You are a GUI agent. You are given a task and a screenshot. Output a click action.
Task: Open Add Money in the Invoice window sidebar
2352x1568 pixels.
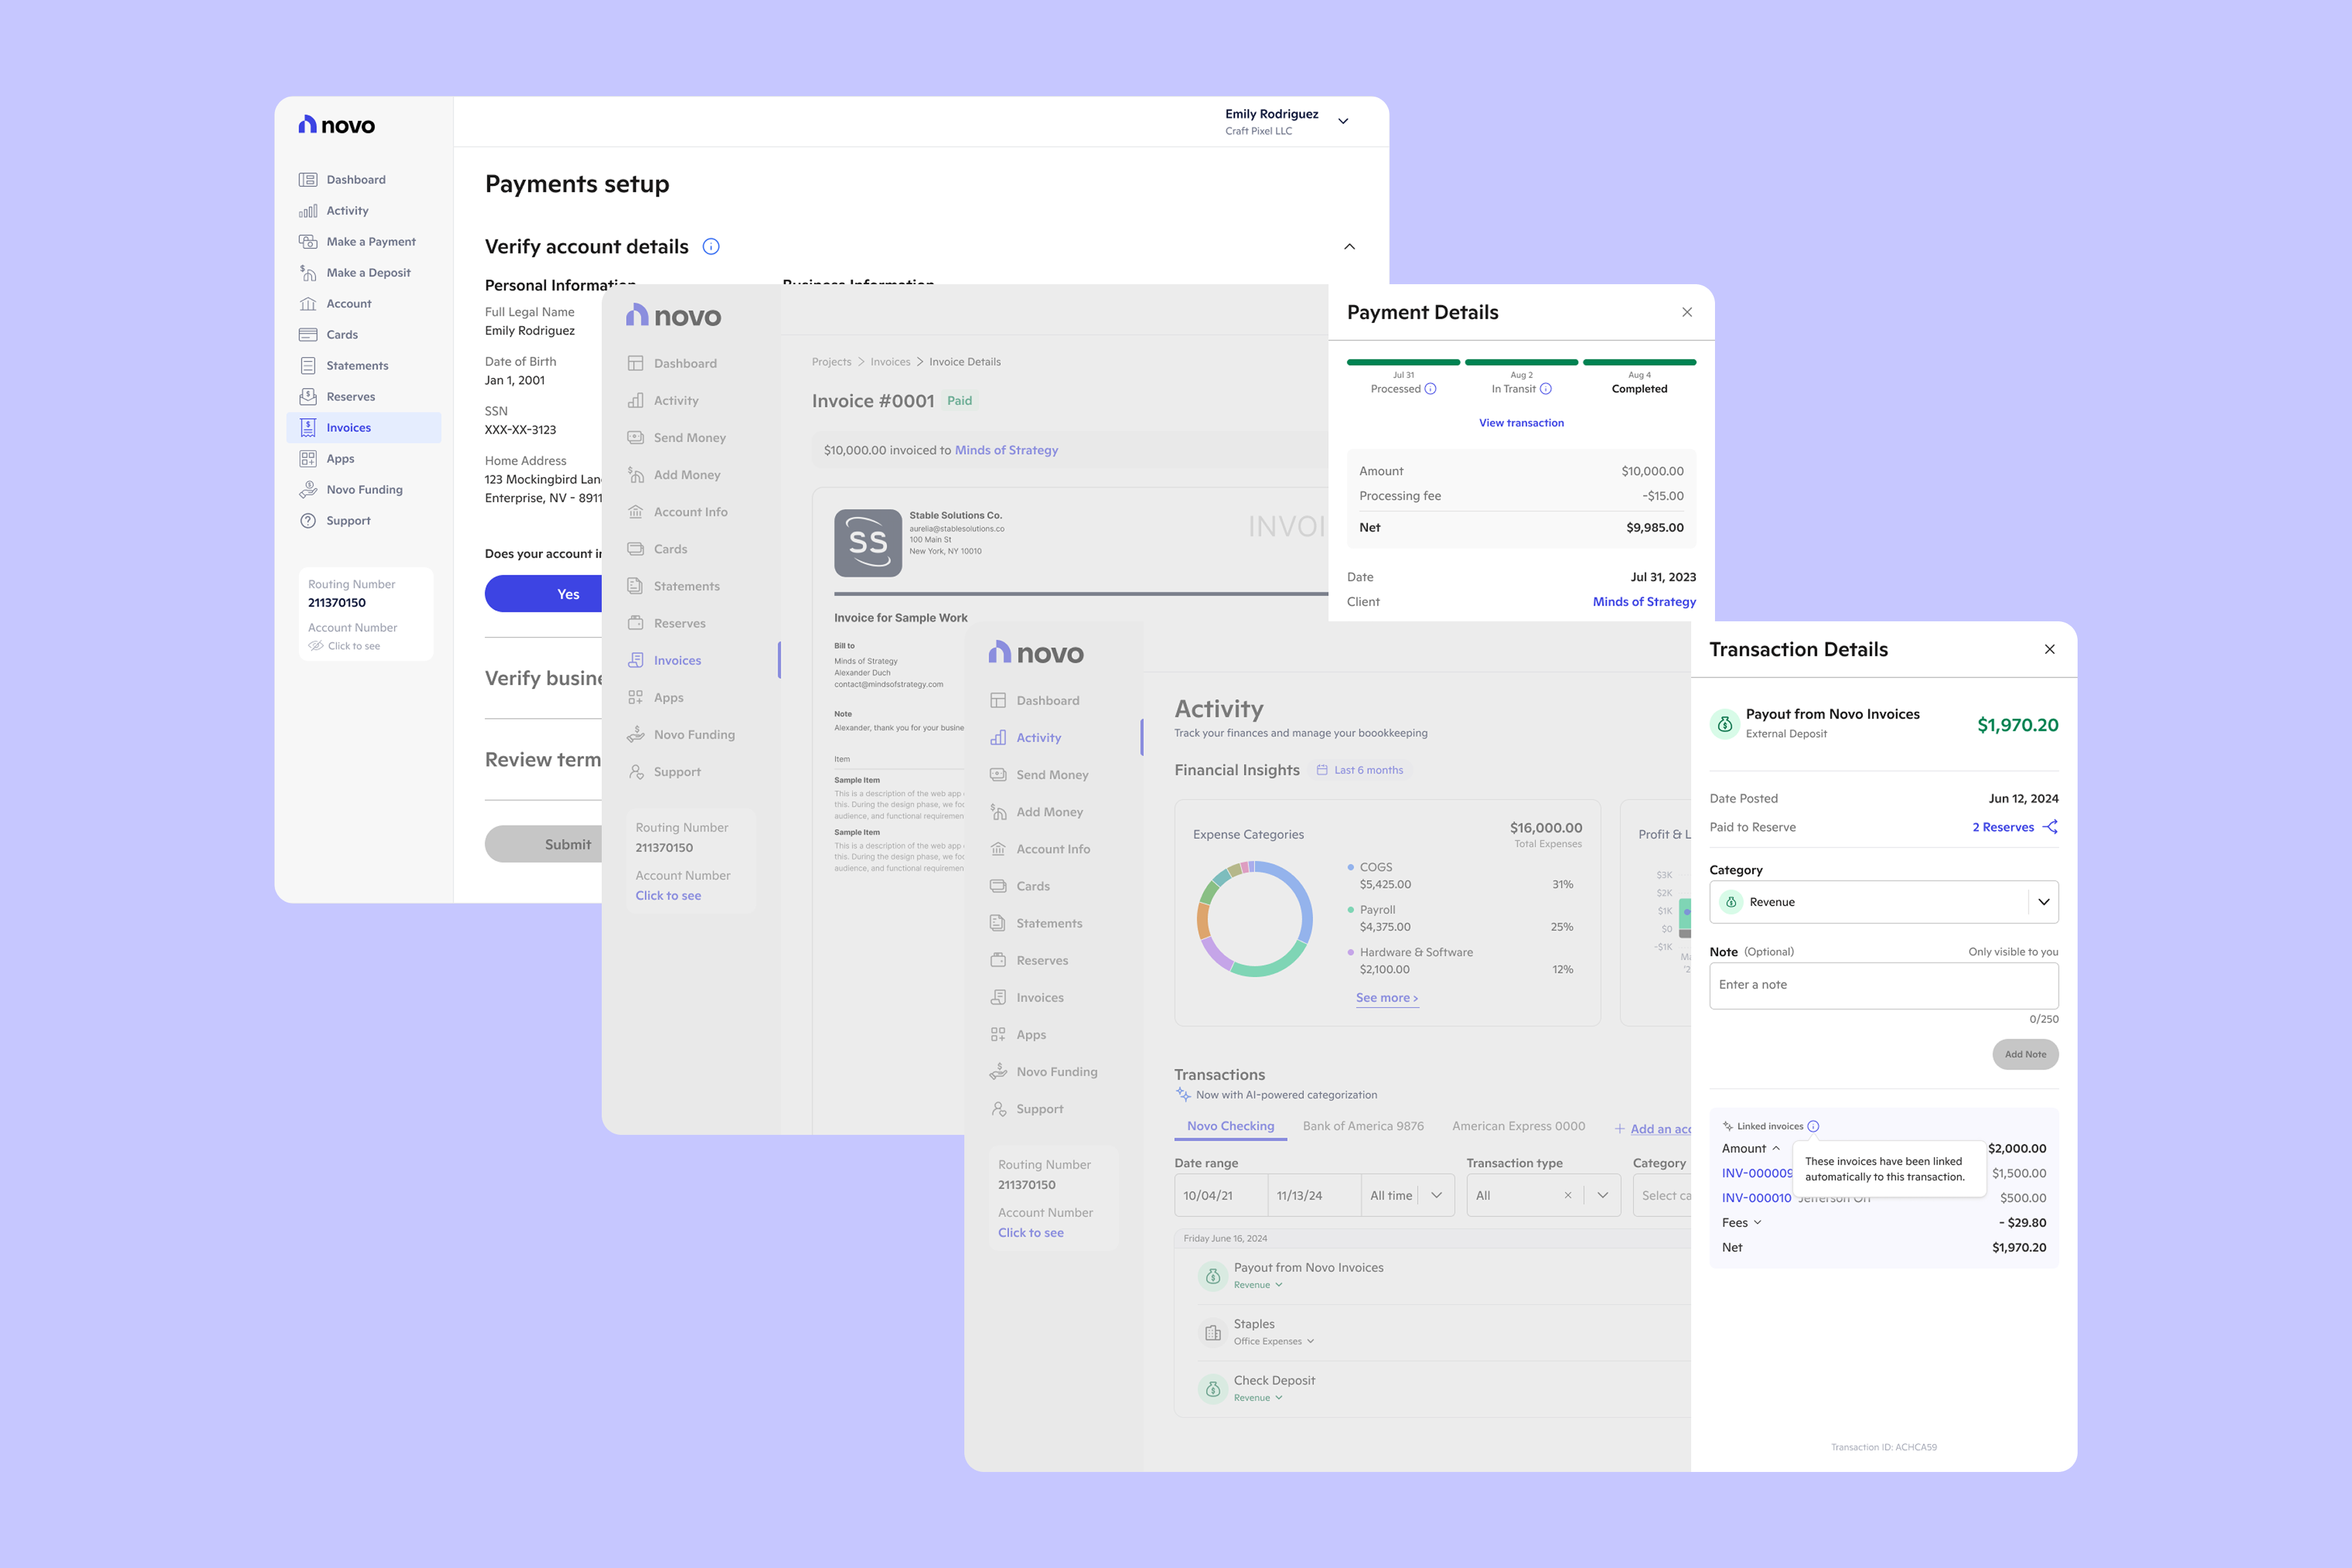pos(673,475)
